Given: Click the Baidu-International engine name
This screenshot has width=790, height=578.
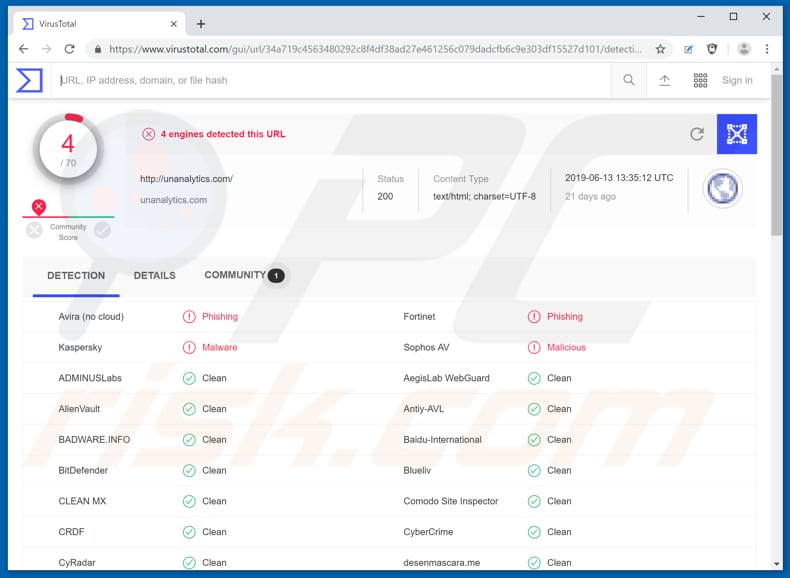Looking at the screenshot, I should 442,439.
